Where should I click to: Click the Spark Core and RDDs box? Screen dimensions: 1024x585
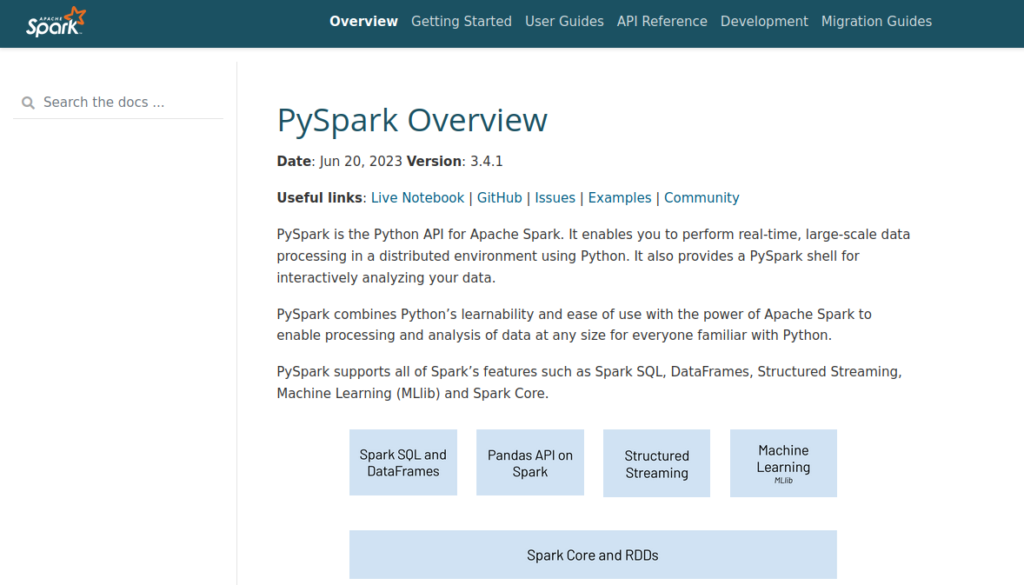click(593, 554)
